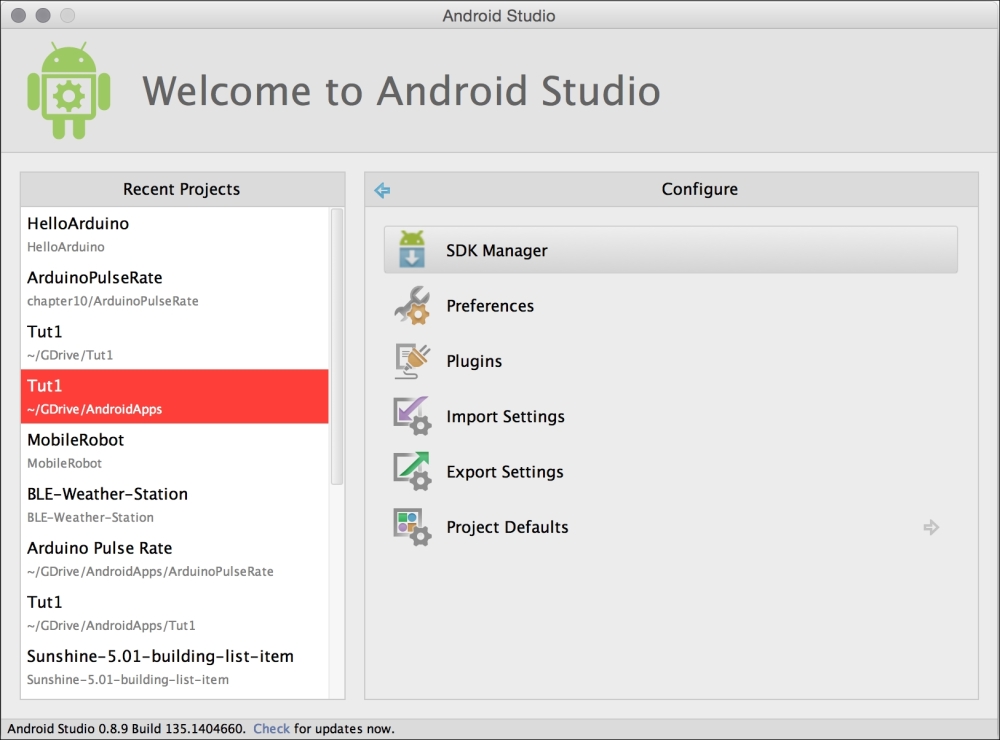Open Plugins settings
Image resolution: width=1000 pixels, height=740 pixels.
pyautogui.click(x=670, y=361)
